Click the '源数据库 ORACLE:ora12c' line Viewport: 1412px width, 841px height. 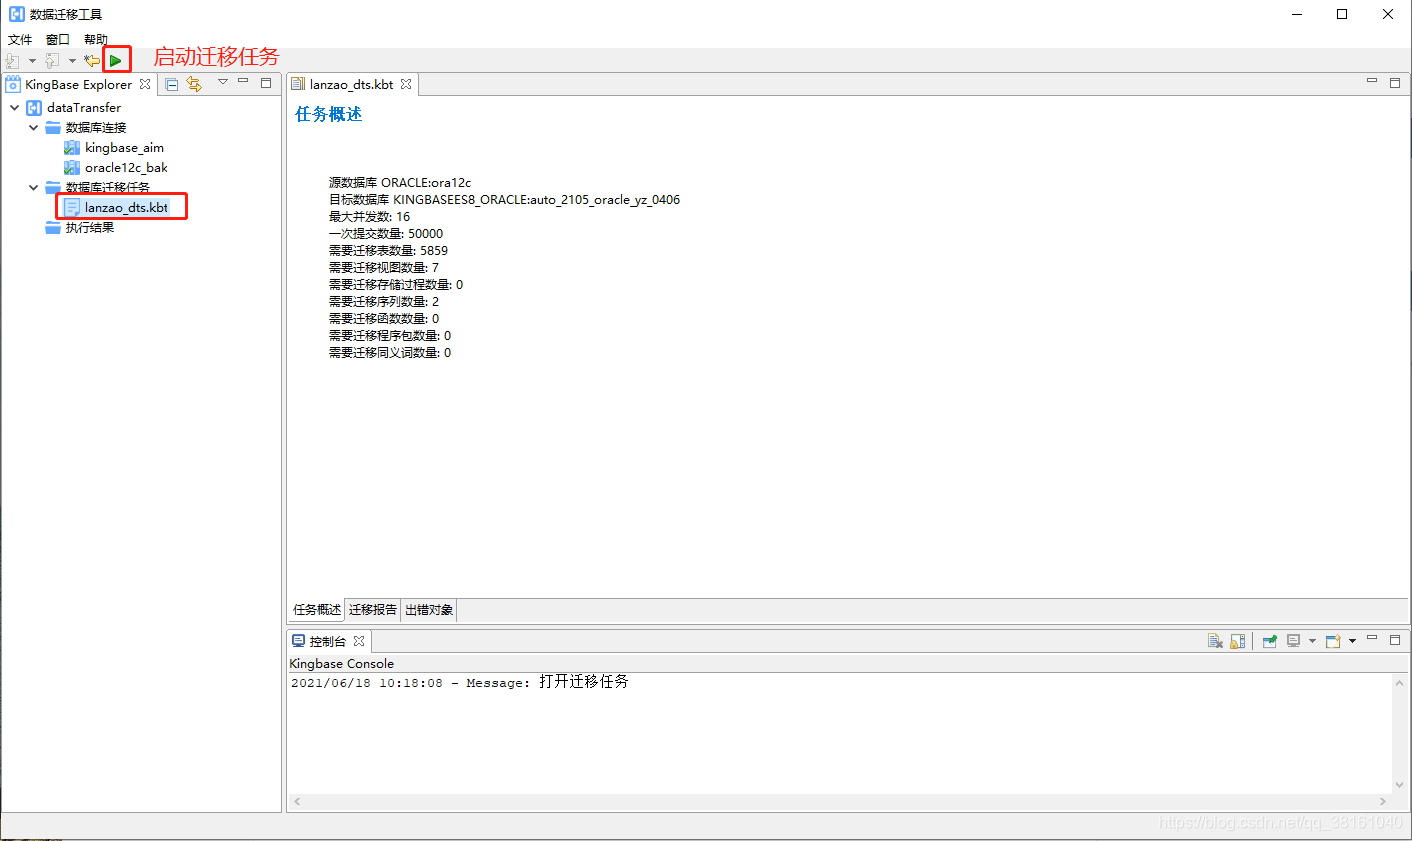(x=400, y=183)
